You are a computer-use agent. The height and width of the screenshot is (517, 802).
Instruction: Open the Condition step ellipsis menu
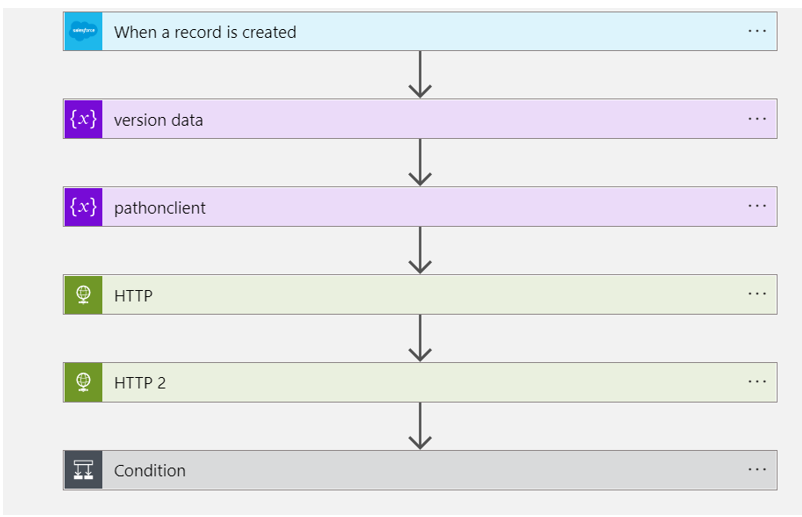[x=757, y=469]
